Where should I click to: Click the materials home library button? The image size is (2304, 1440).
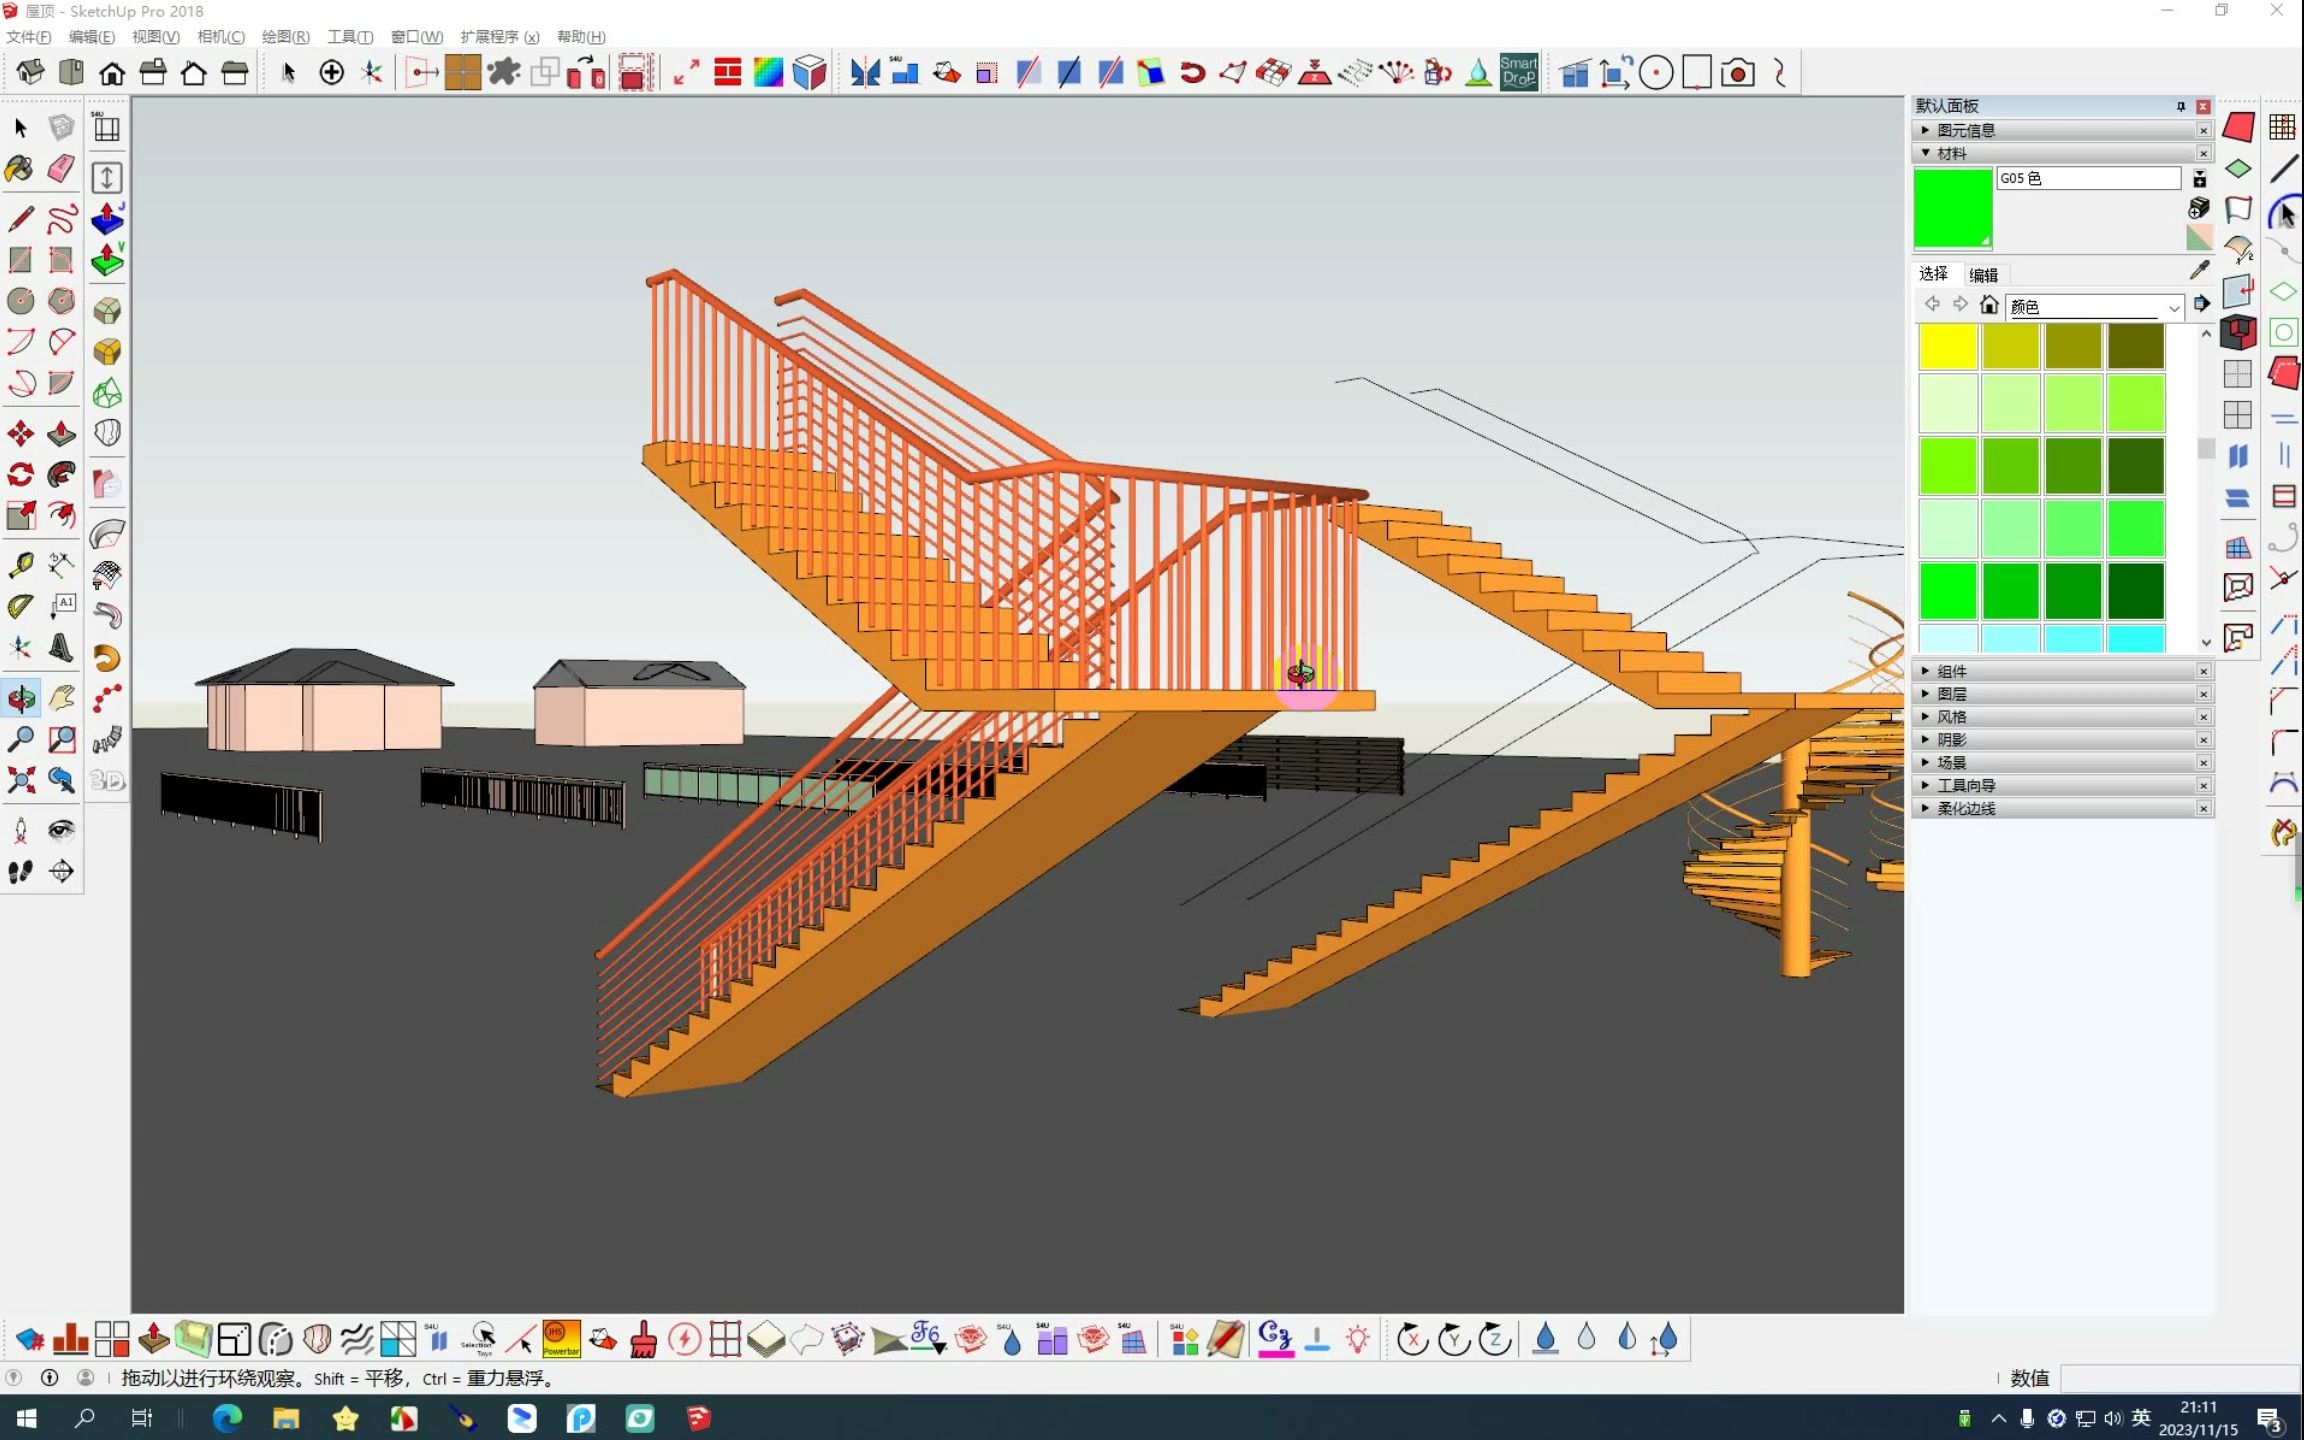(x=1989, y=305)
